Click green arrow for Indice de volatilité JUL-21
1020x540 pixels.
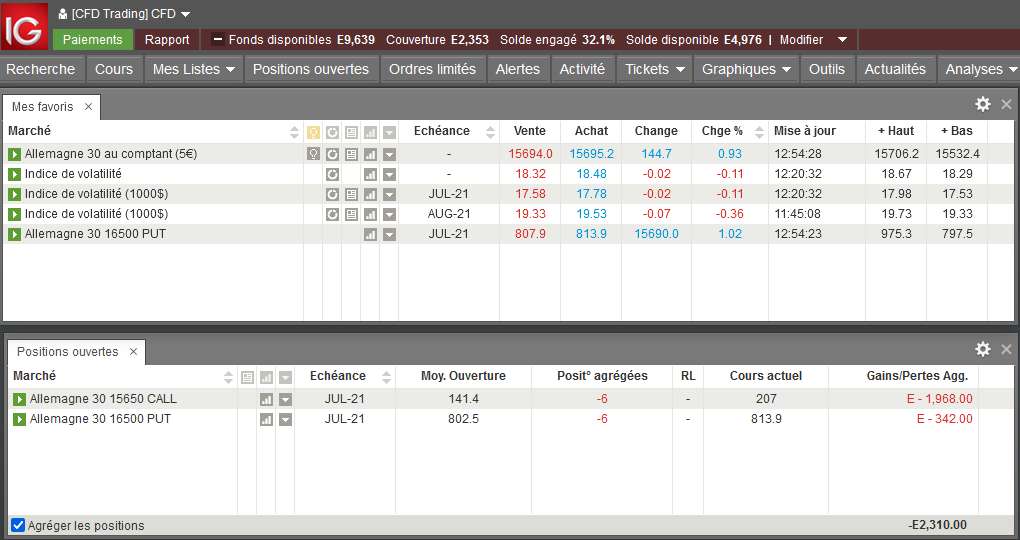click(x=14, y=194)
